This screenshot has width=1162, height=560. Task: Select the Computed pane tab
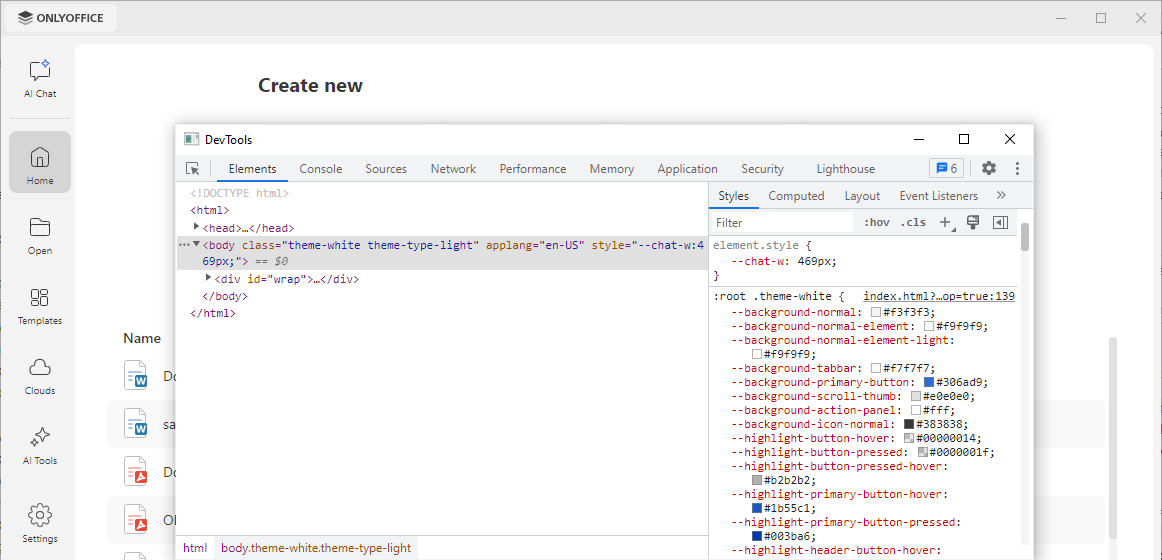pyautogui.click(x=797, y=196)
